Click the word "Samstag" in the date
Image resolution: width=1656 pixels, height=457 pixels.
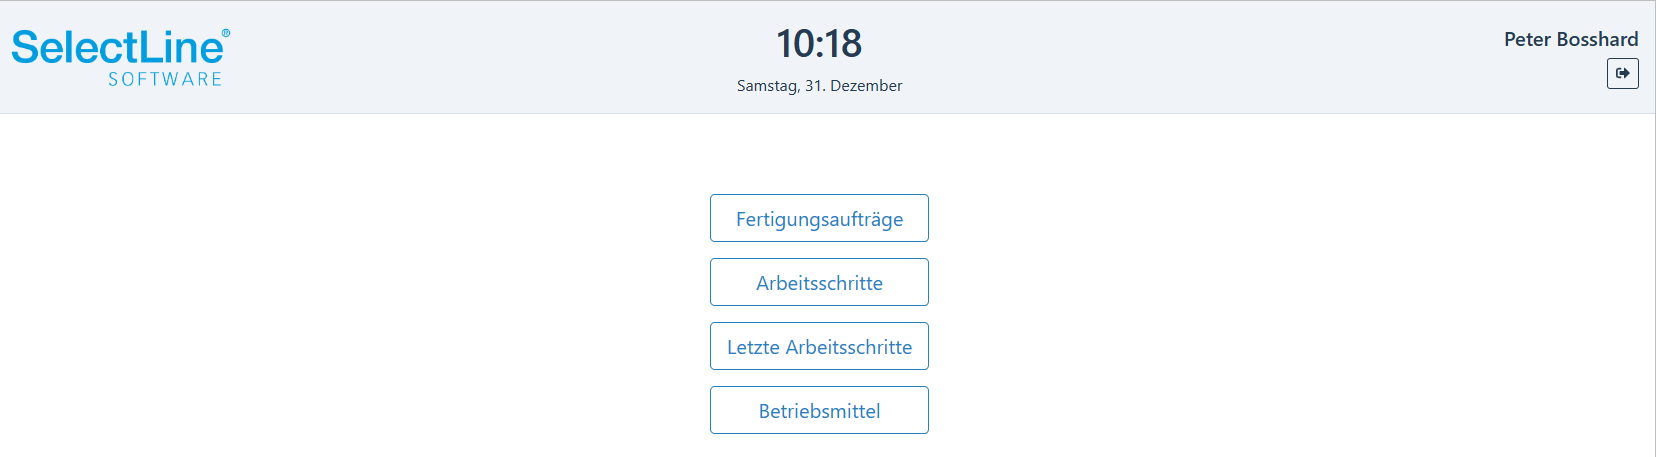click(768, 86)
